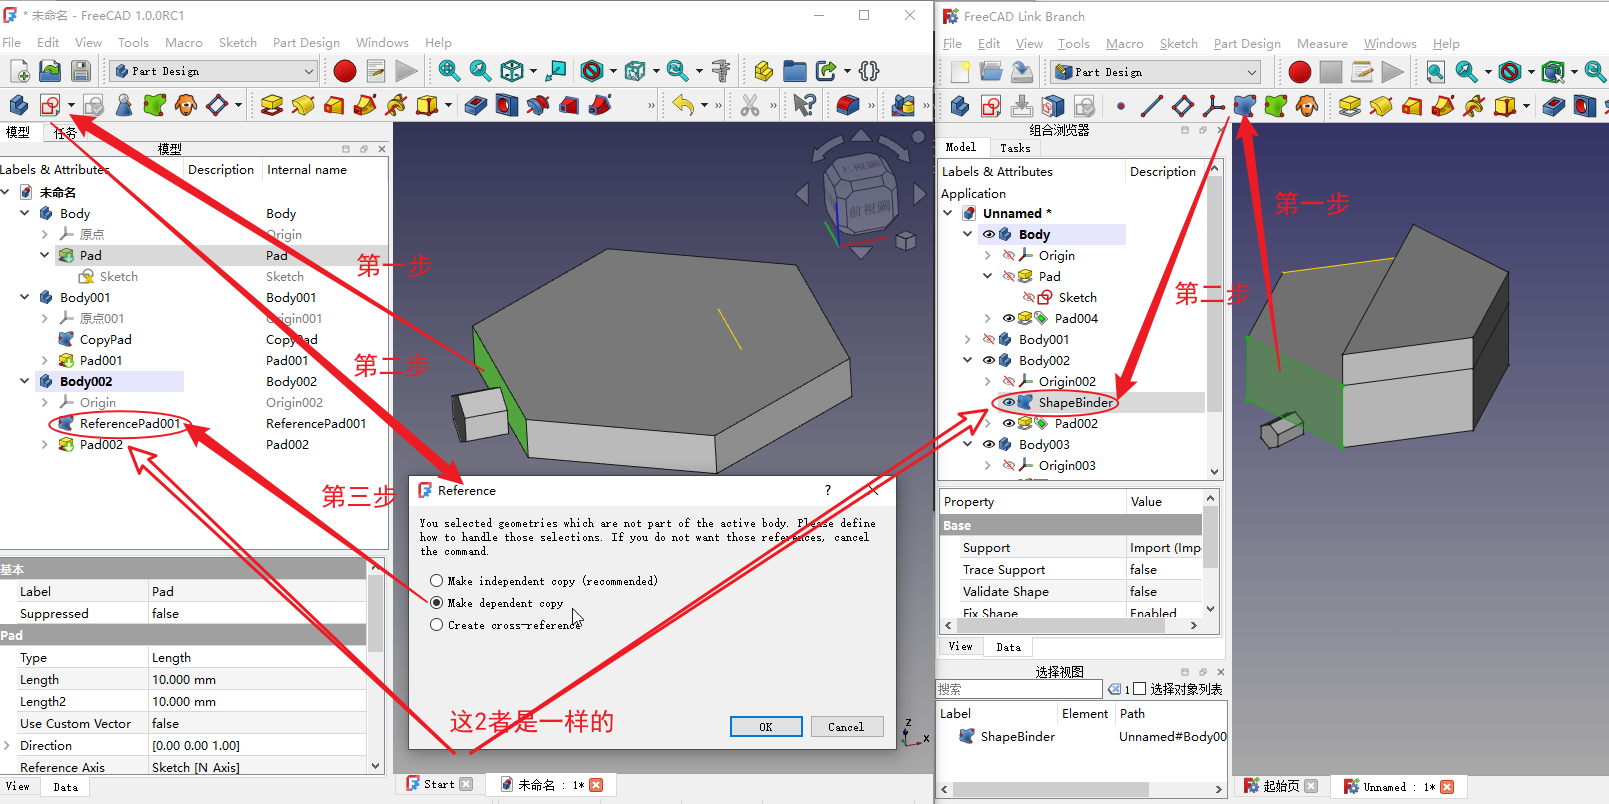Expand Origin002 in Link Branch tree
The height and width of the screenshot is (804, 1609).
[988, 381]
